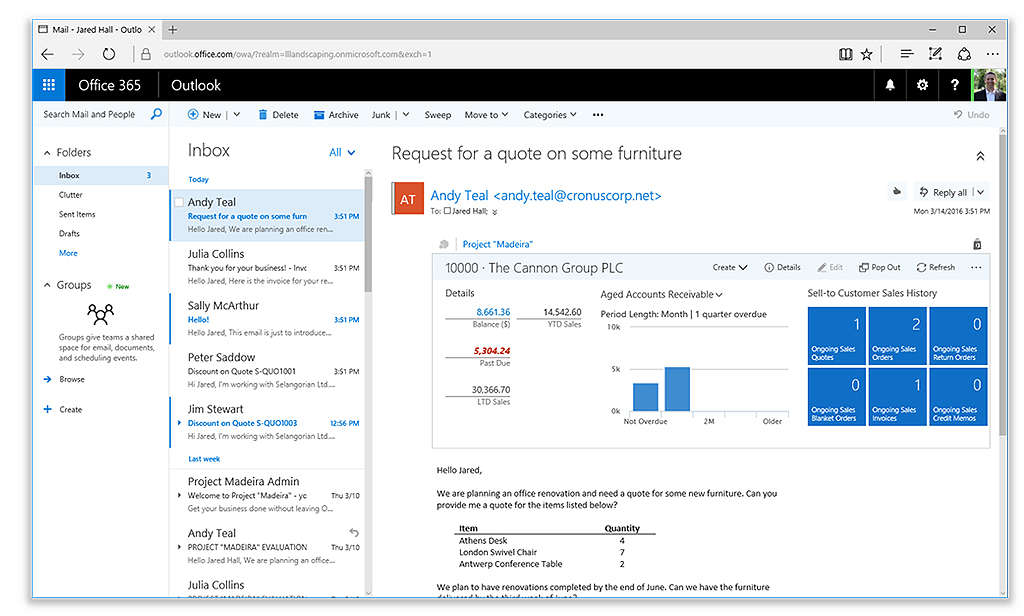The height and width of the screenshot is (616, 1024).
Task: Select checkbox for Andy Teal quote email
Action: tap(179, 203)
